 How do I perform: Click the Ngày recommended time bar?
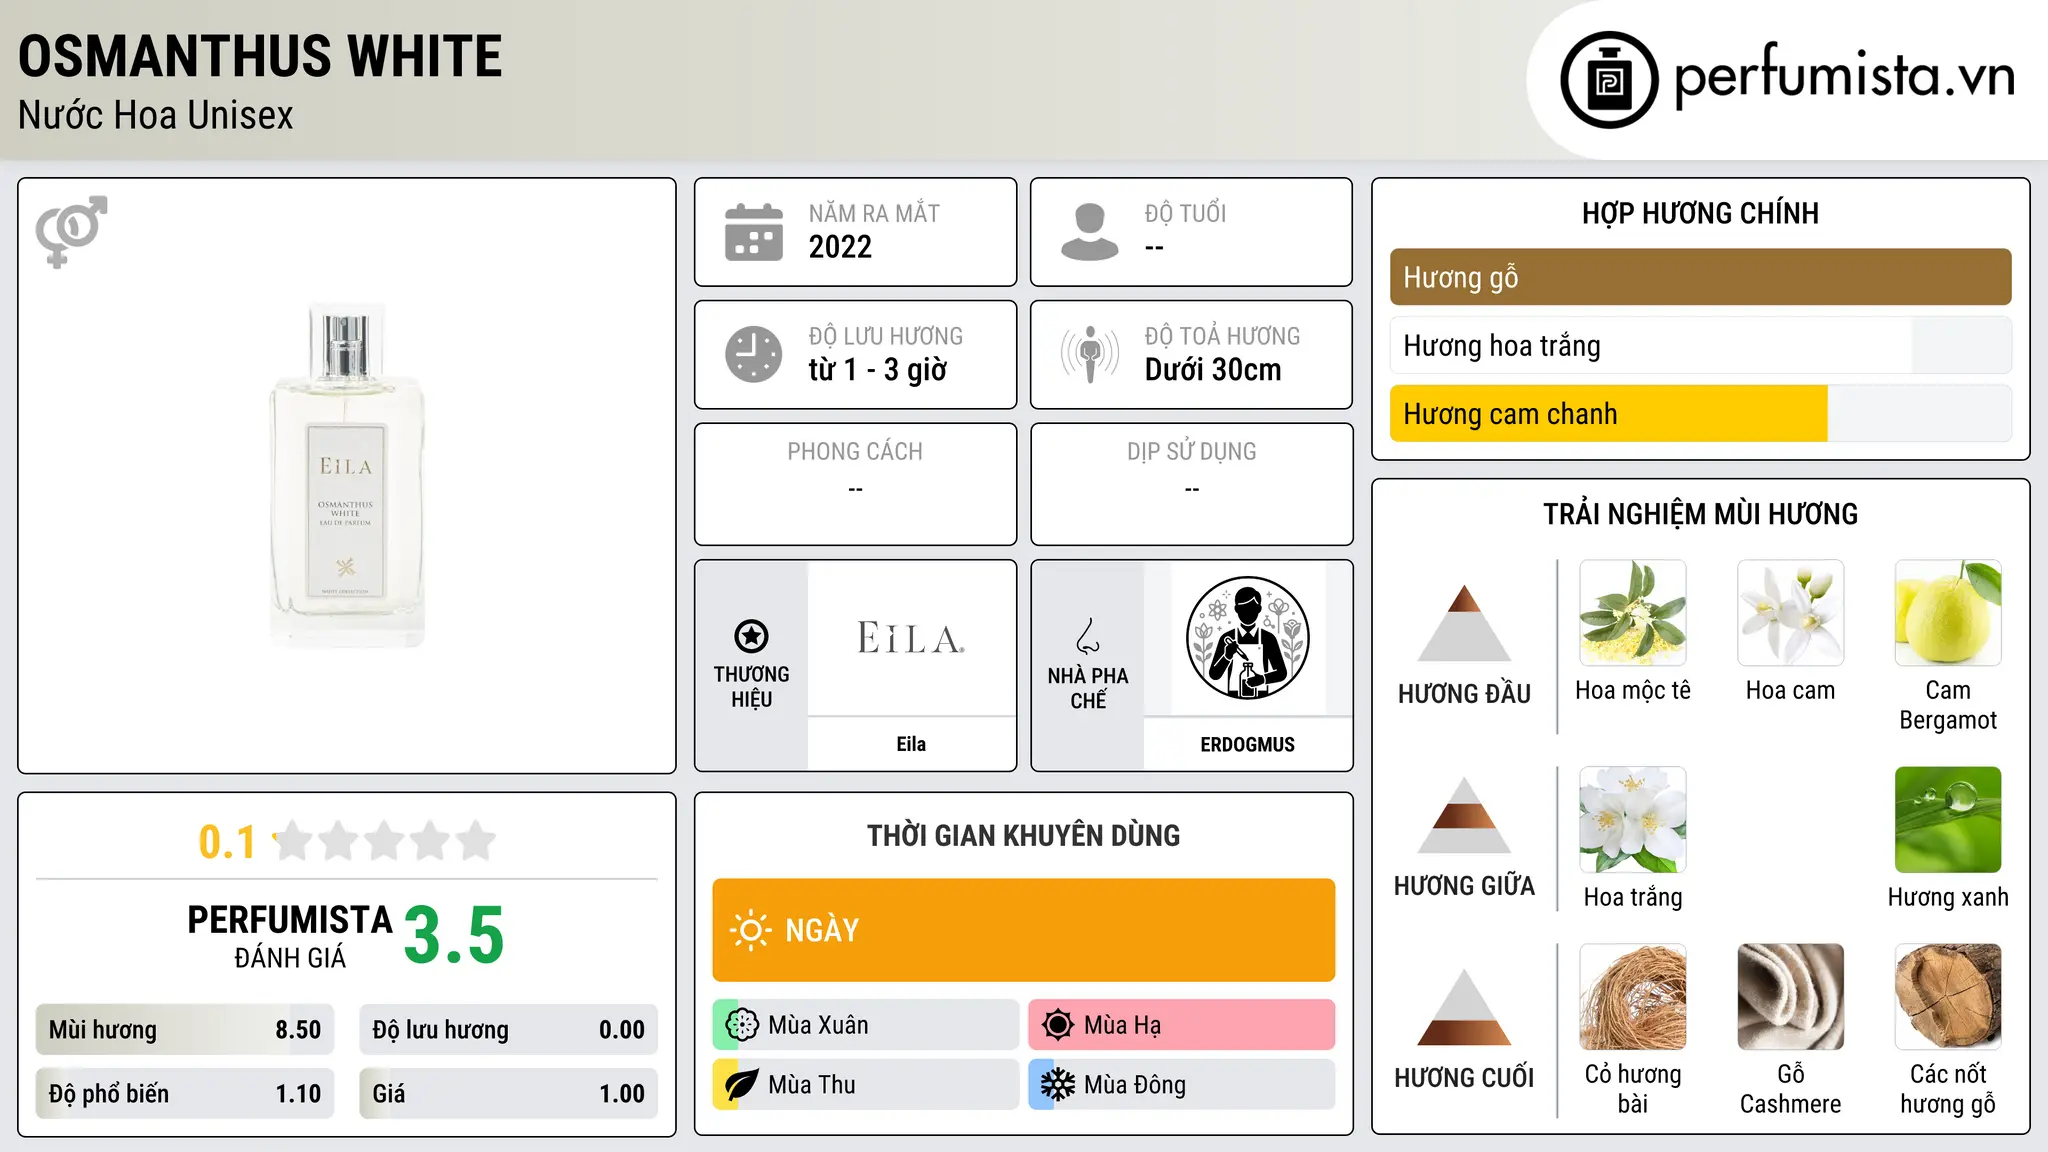coord(1024,930)
